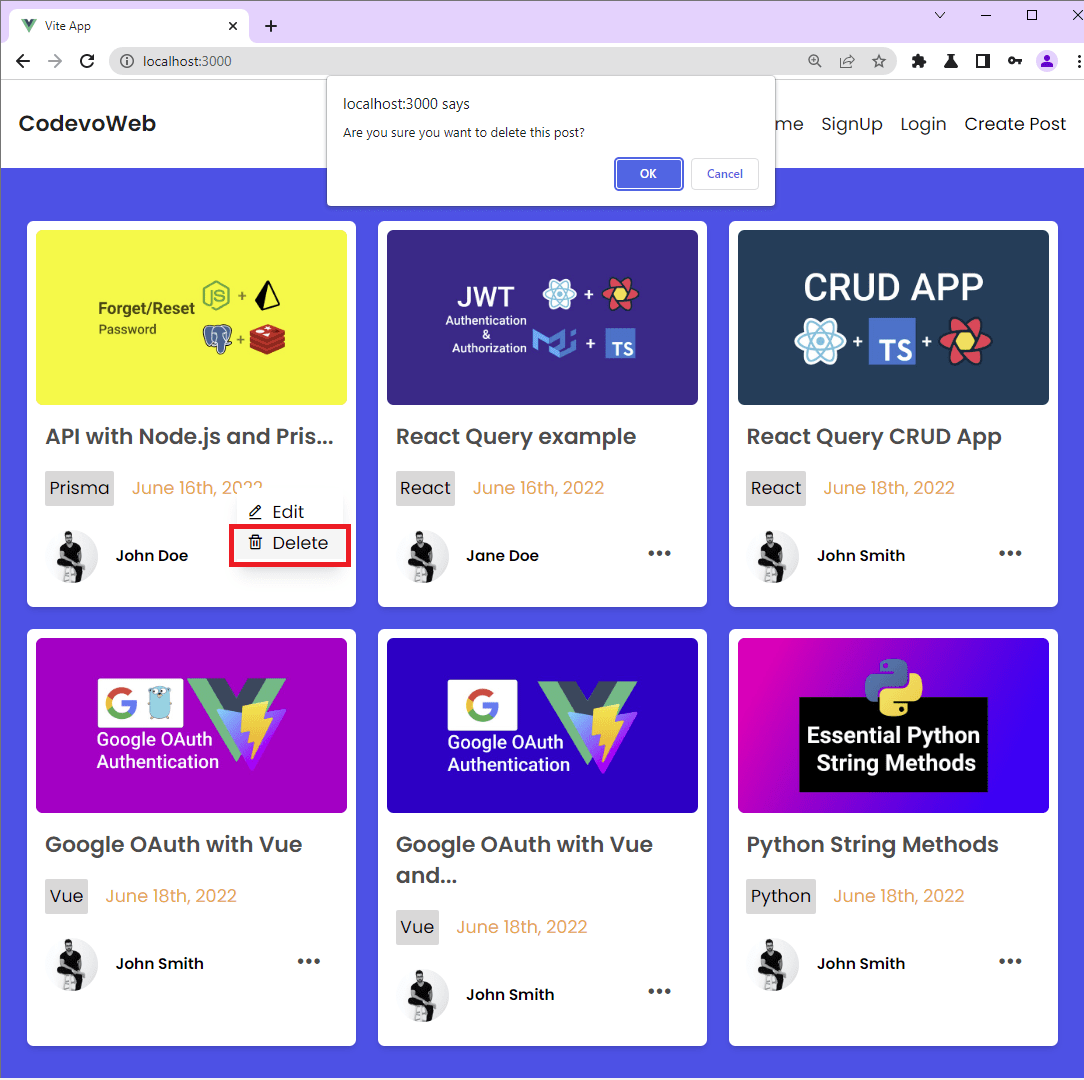Open options menu on Google OAuth with Vue card
1084x1080 pixels.
pyautogui.click(x=309, y=961)
